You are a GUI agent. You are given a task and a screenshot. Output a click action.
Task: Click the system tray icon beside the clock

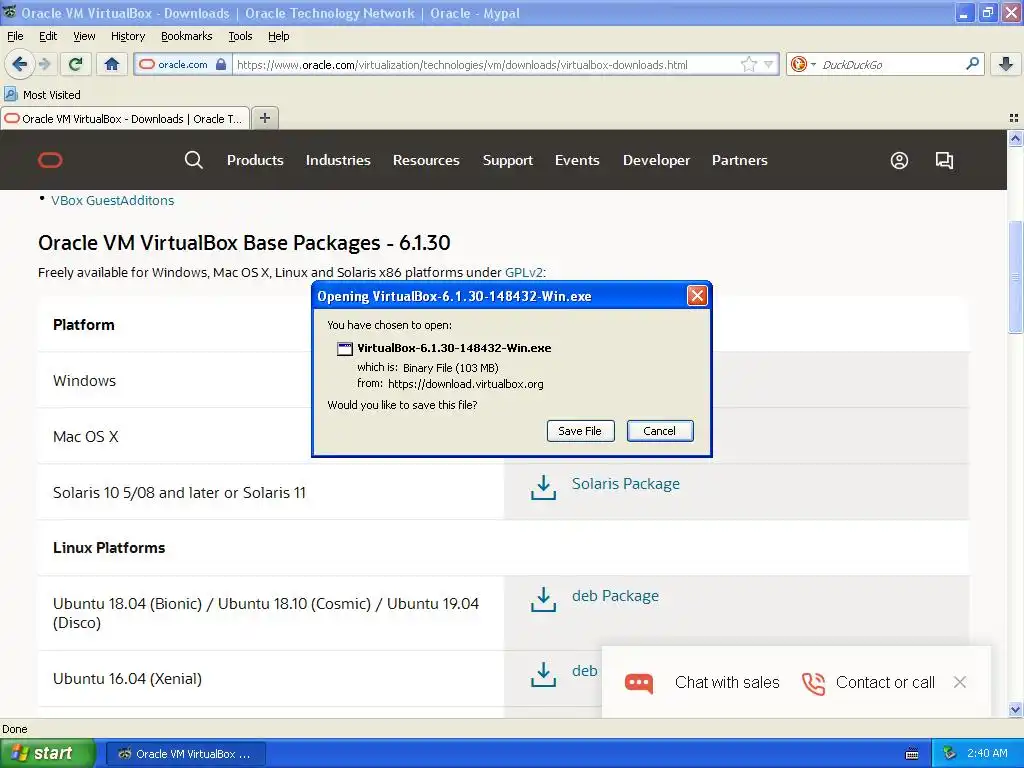coord(950,754)
